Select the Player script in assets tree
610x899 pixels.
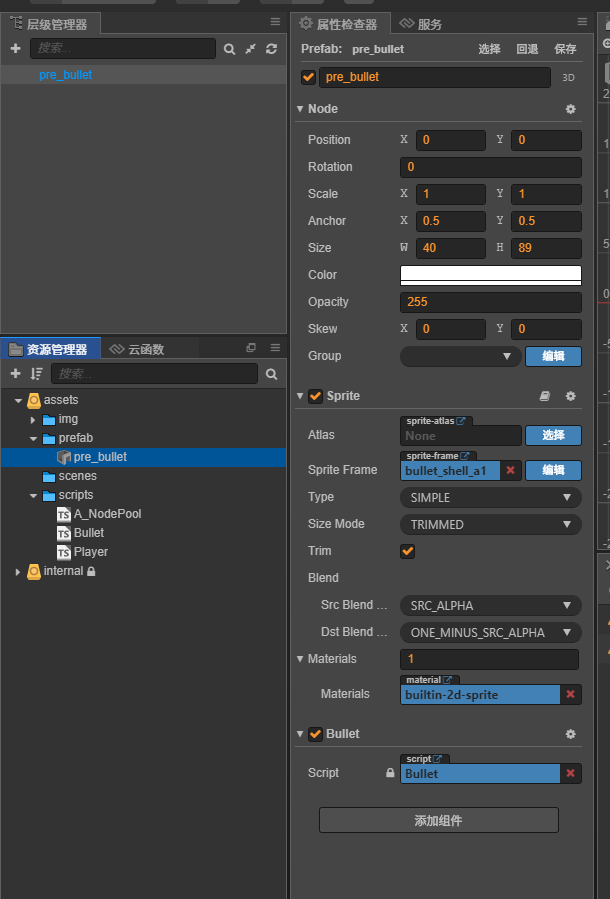[90, 552]
